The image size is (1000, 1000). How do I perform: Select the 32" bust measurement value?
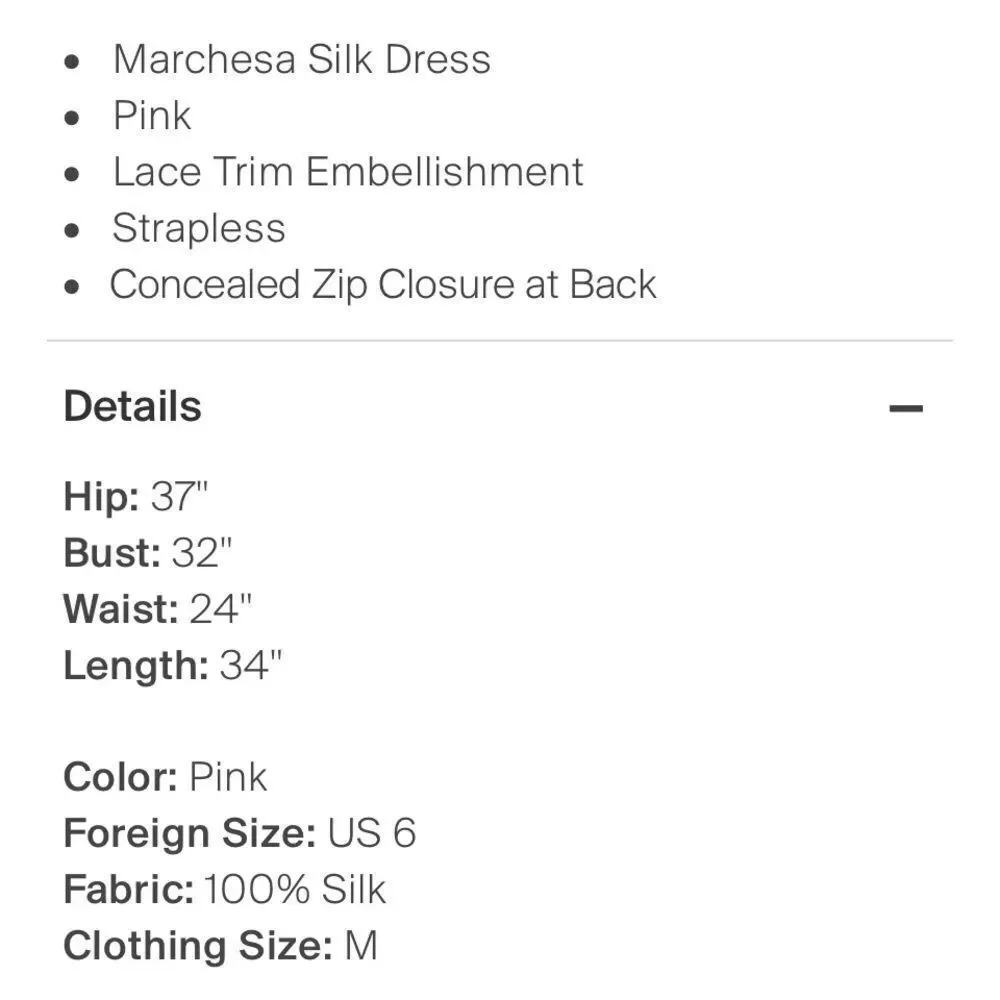(202, 553)
